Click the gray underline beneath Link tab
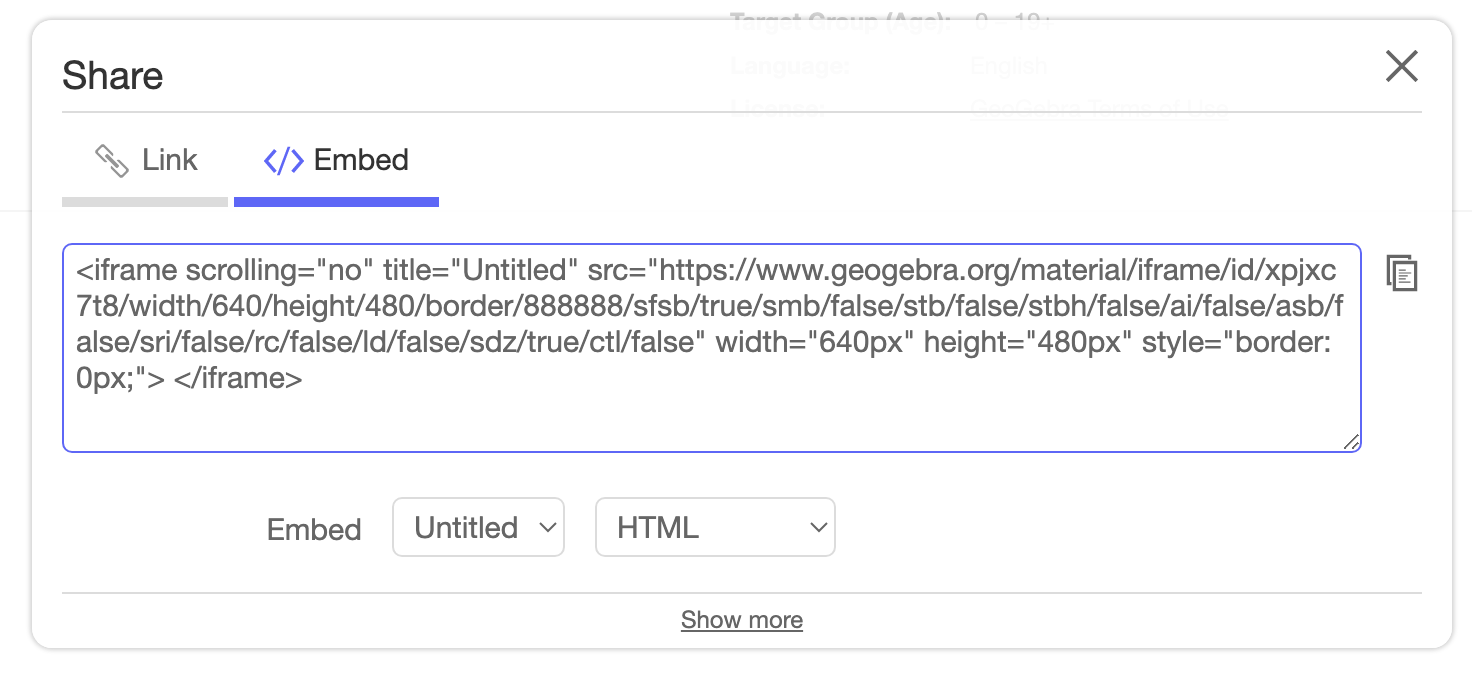The height and width of the screenshot is (676, 1472). [x=145, y=202]
